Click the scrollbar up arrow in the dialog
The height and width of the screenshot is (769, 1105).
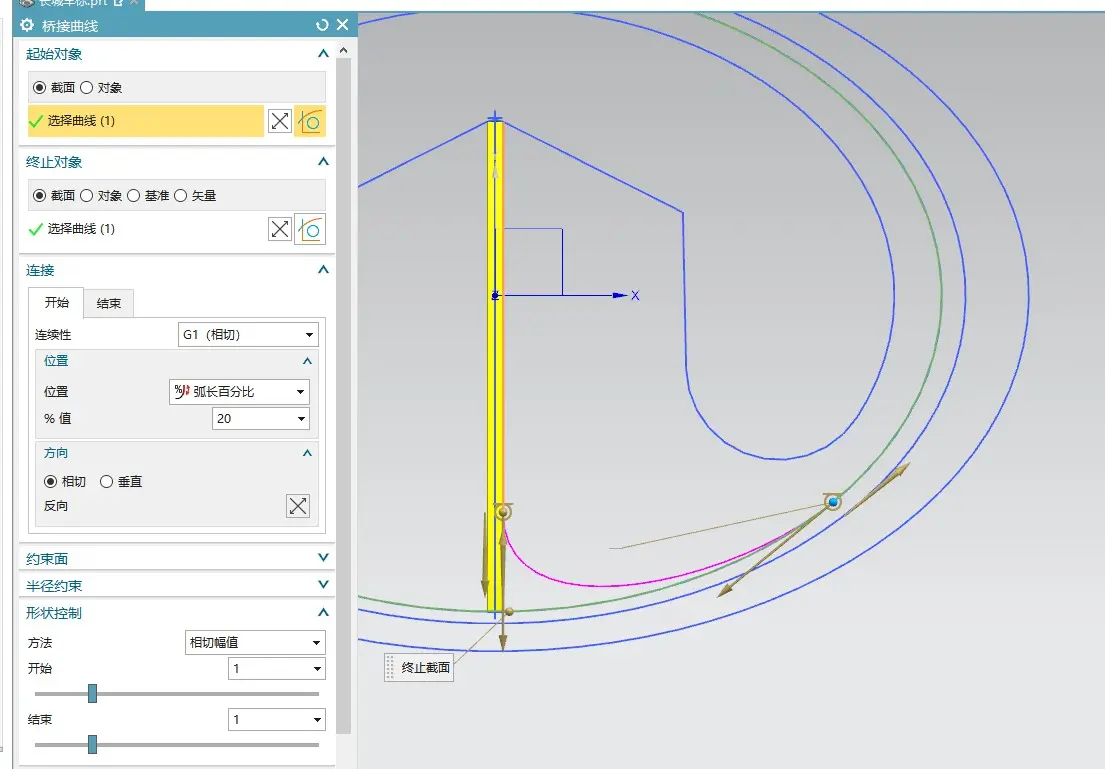point(343,51)
